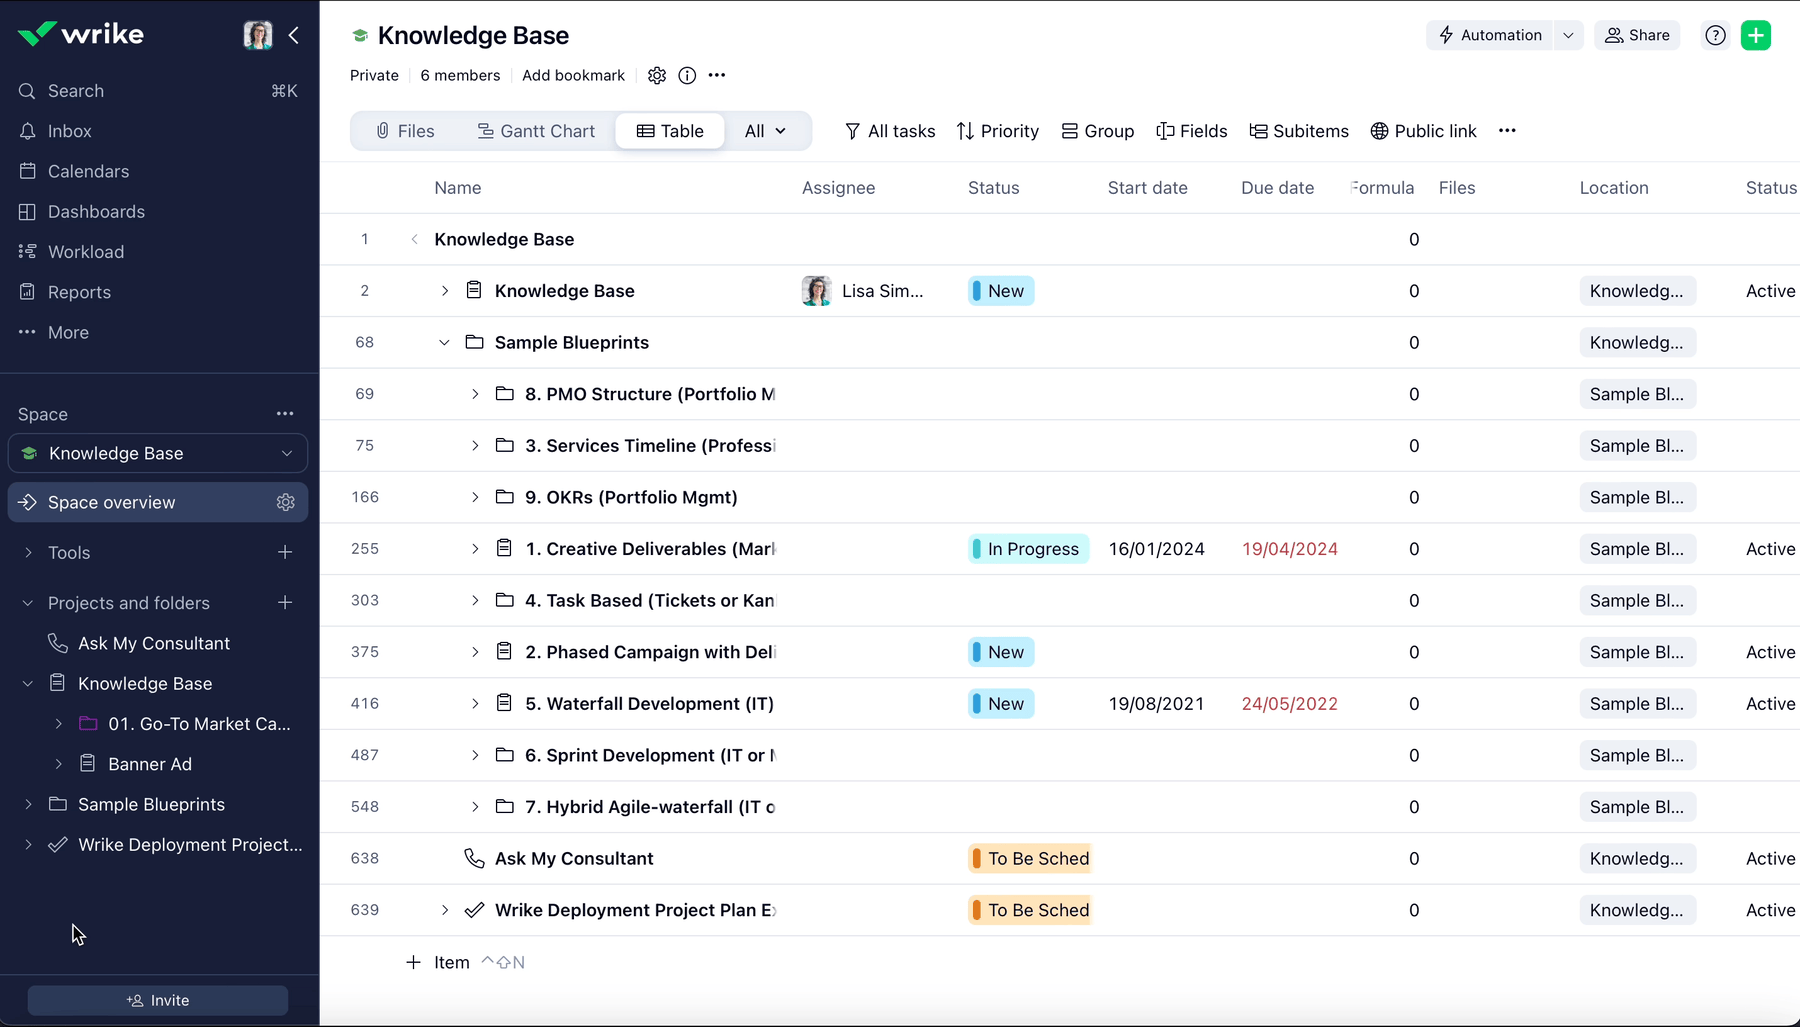Switch to the Gantt Chart tab
This screenshot has height=1027, width=1800.
click(536, 131)
